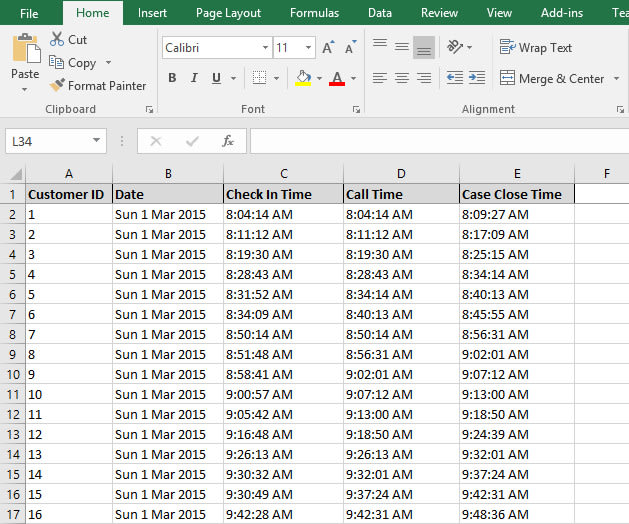Open Clipboard pane dialog launcher
Image resolution: width=629 pixels, height=524 pixels.
click(150, 110)
